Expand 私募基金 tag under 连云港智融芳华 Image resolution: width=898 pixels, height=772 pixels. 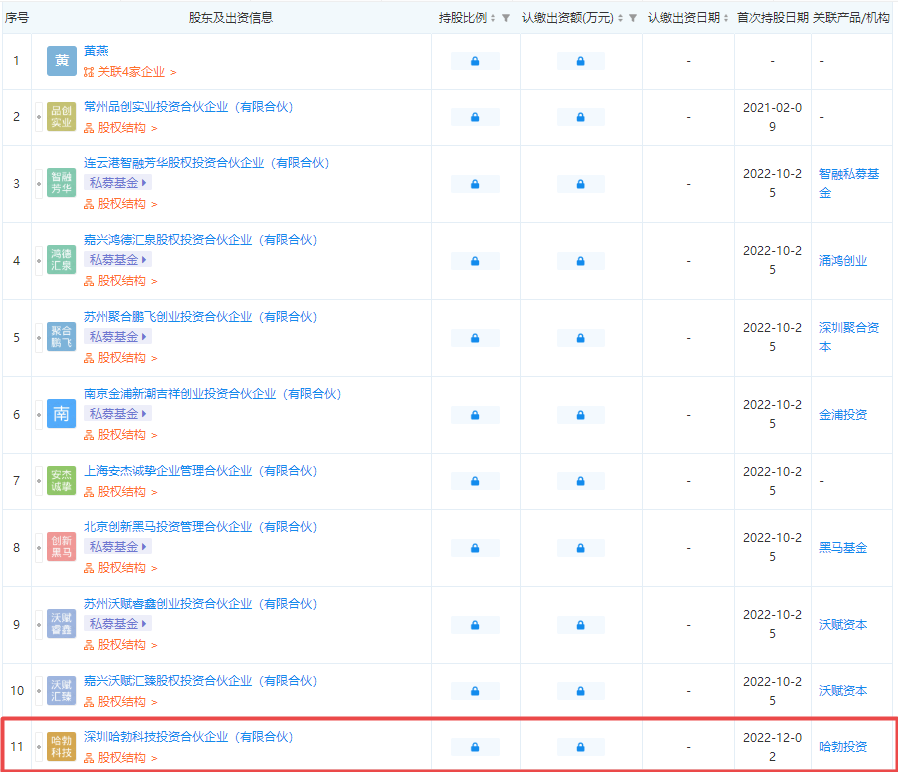[118, 183]
